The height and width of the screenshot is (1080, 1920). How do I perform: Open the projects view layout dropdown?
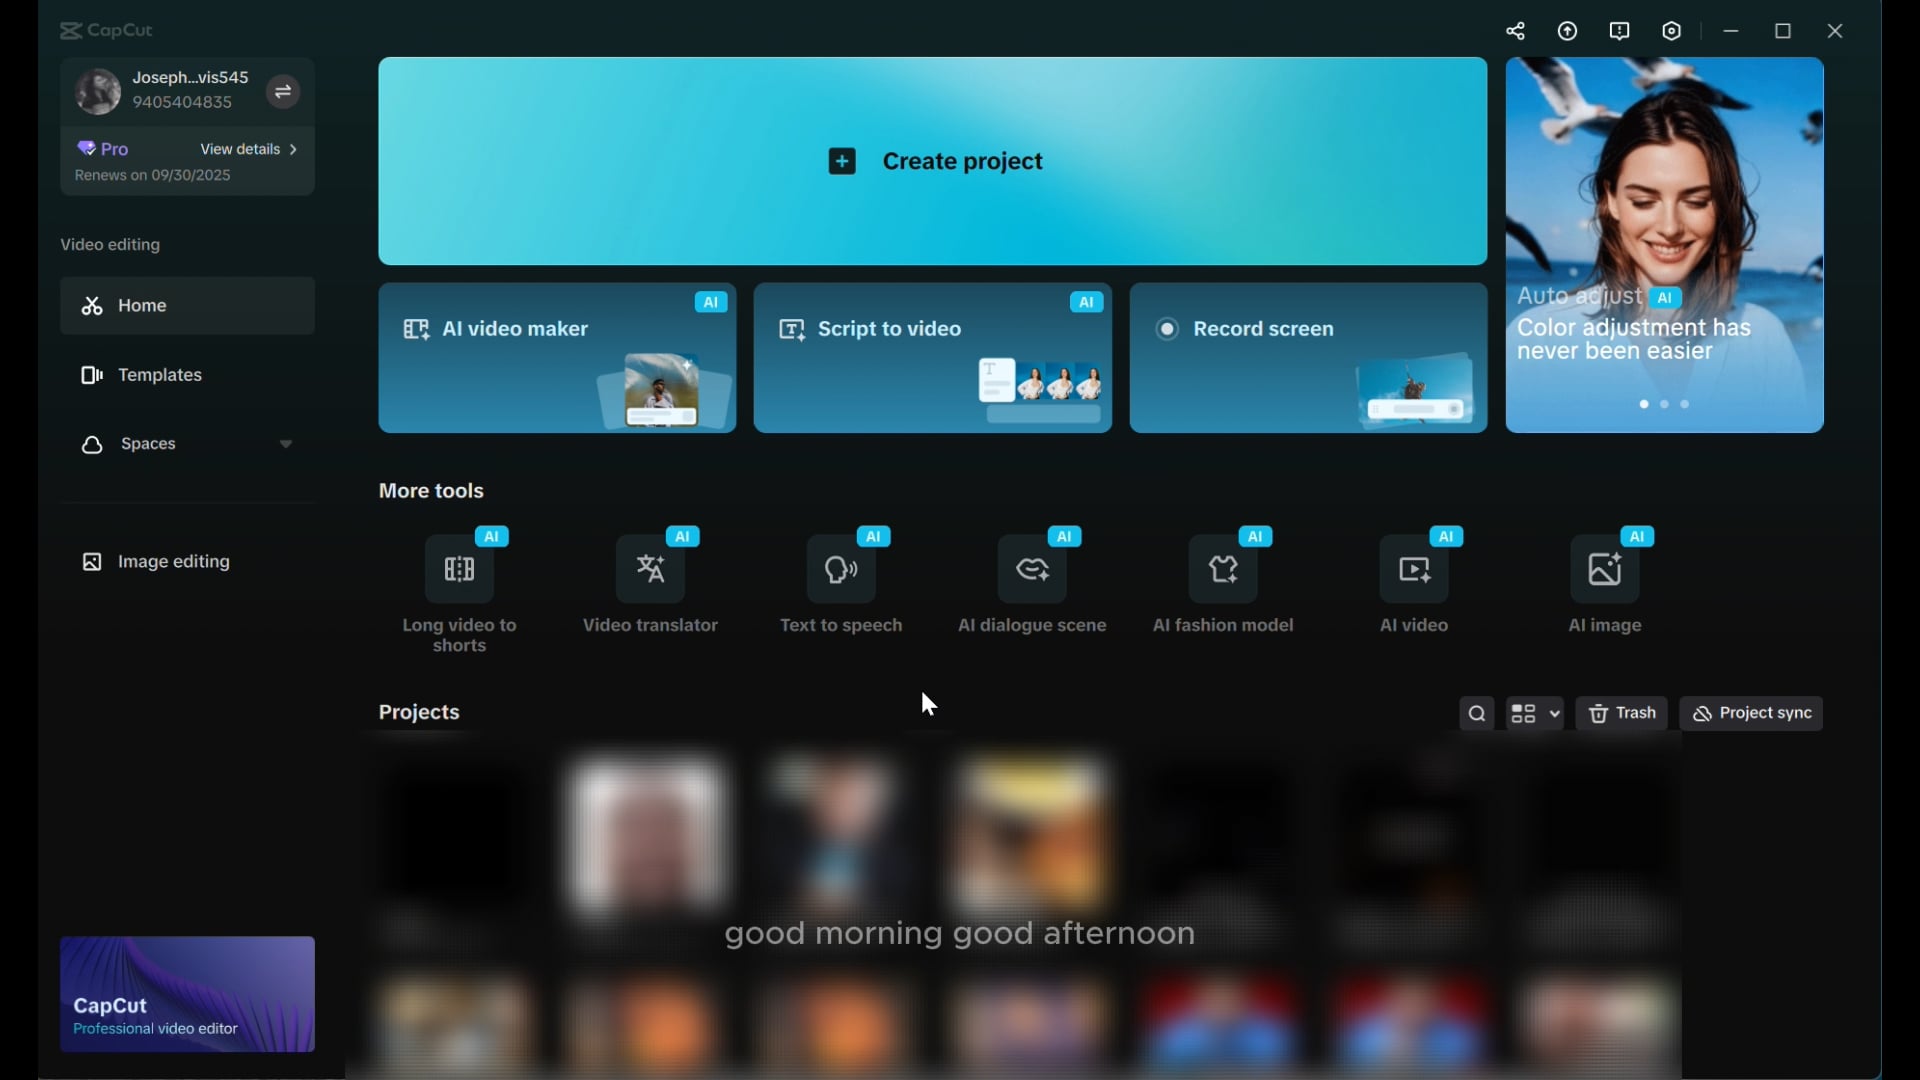[1535, 714]
